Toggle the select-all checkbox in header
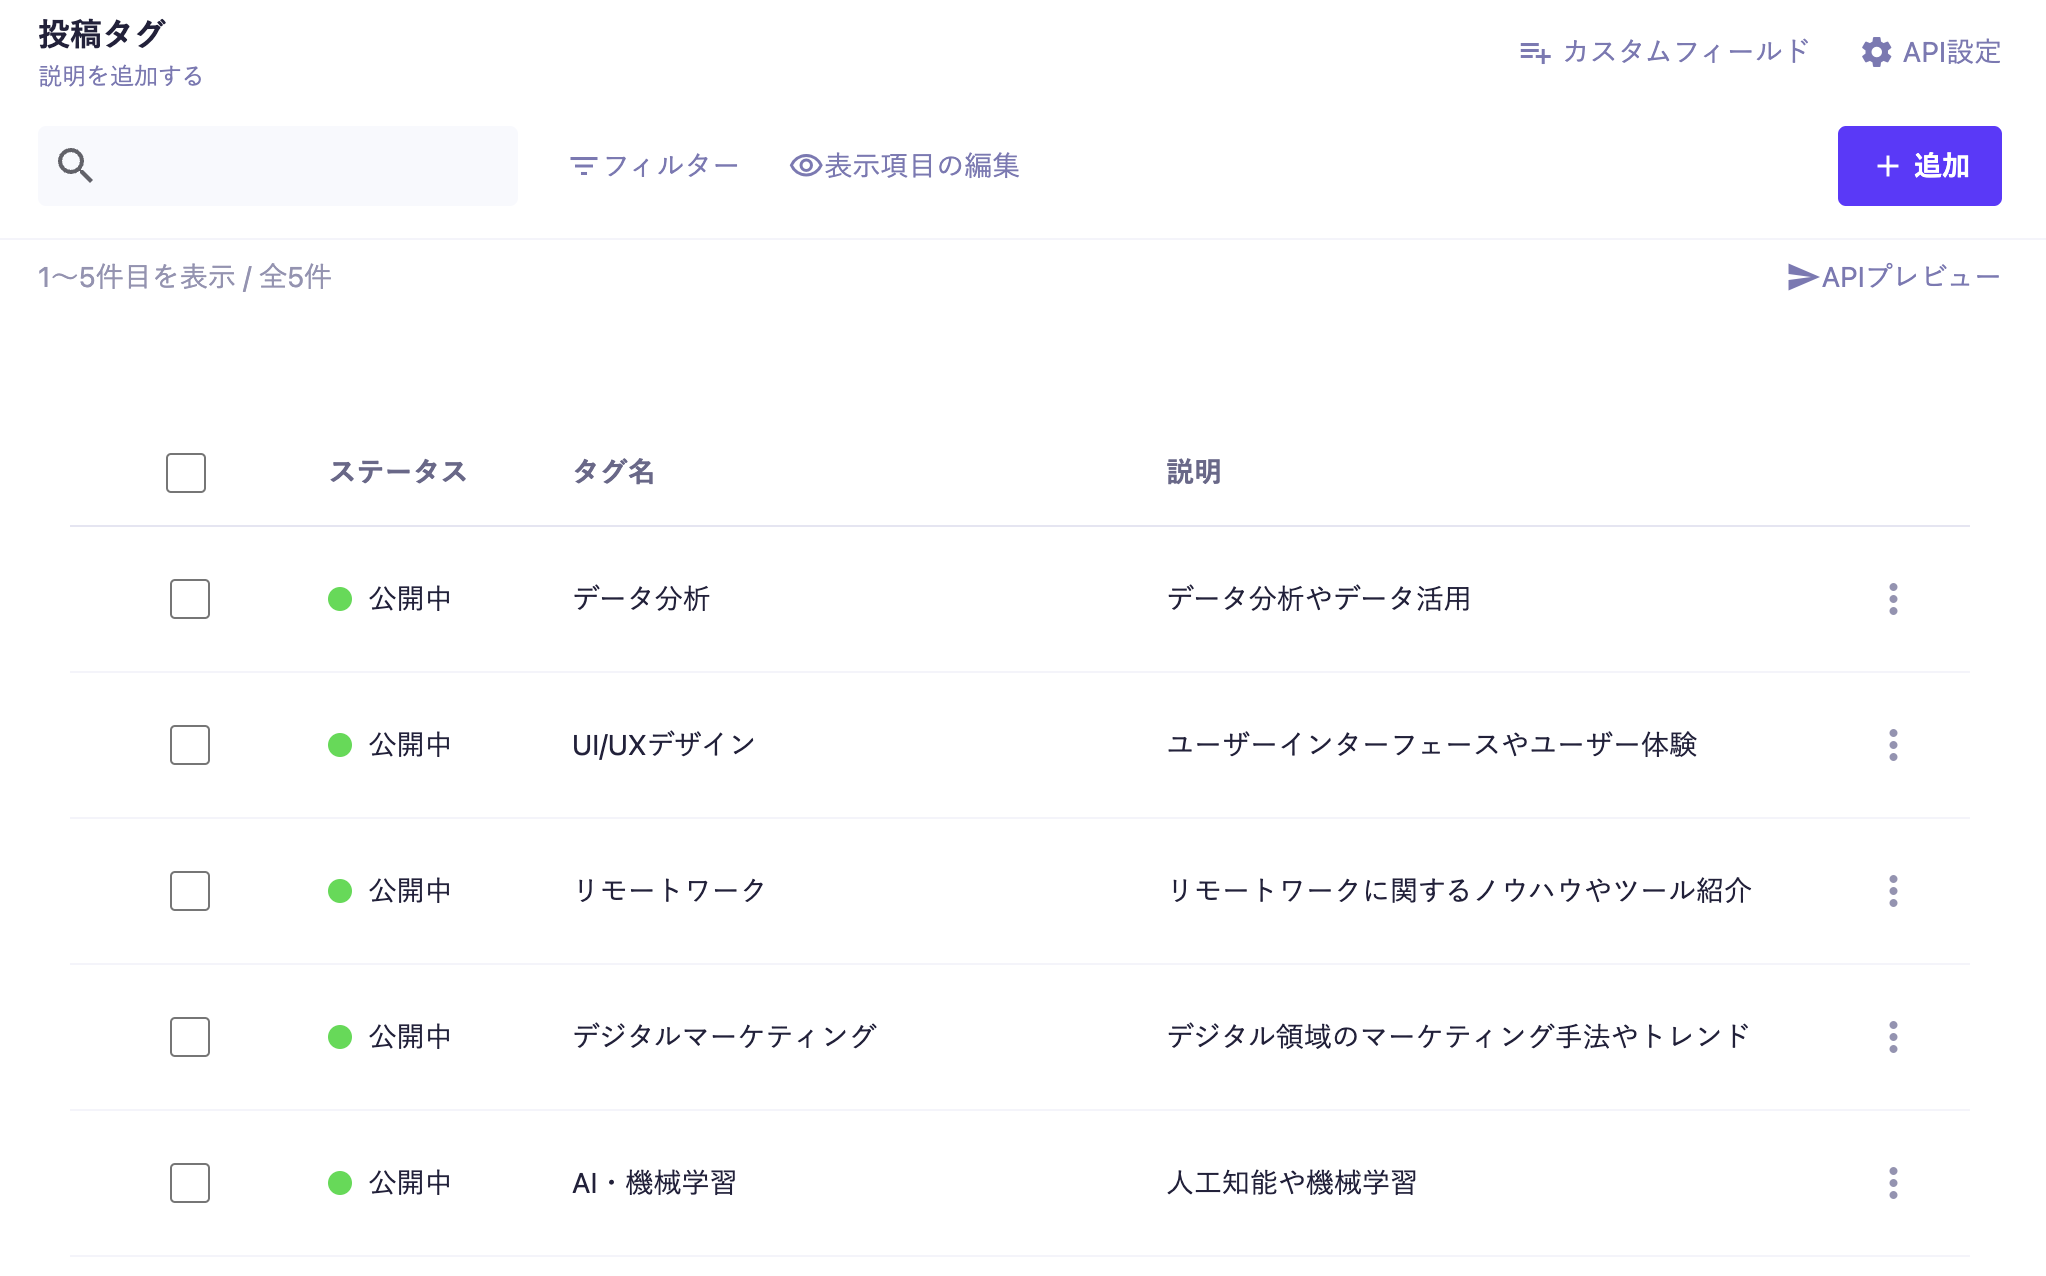The image size is (2046, 1276). pos(186,473)
